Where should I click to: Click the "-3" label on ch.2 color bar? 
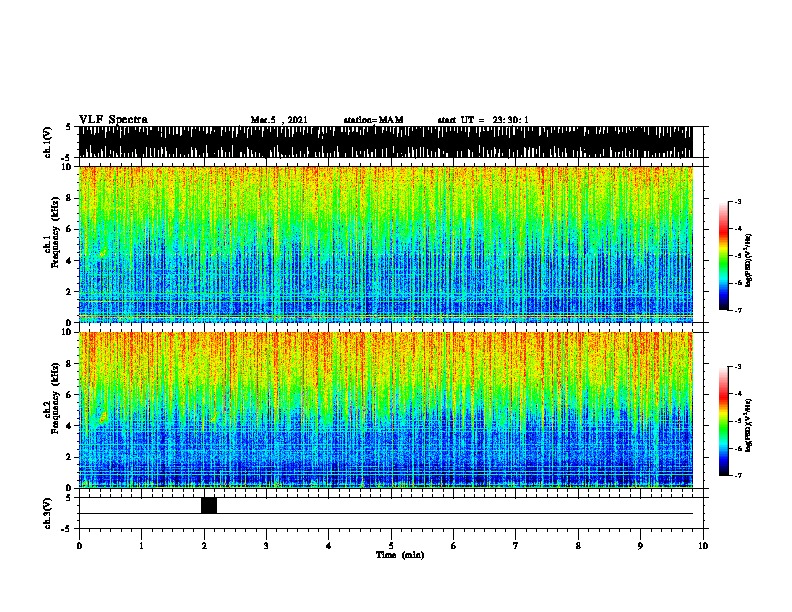pos(737,367)
